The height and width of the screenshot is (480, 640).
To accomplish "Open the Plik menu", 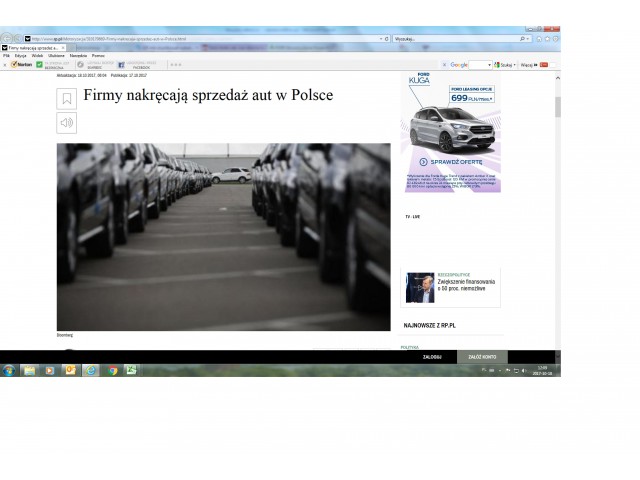I will tap(6, 55).
